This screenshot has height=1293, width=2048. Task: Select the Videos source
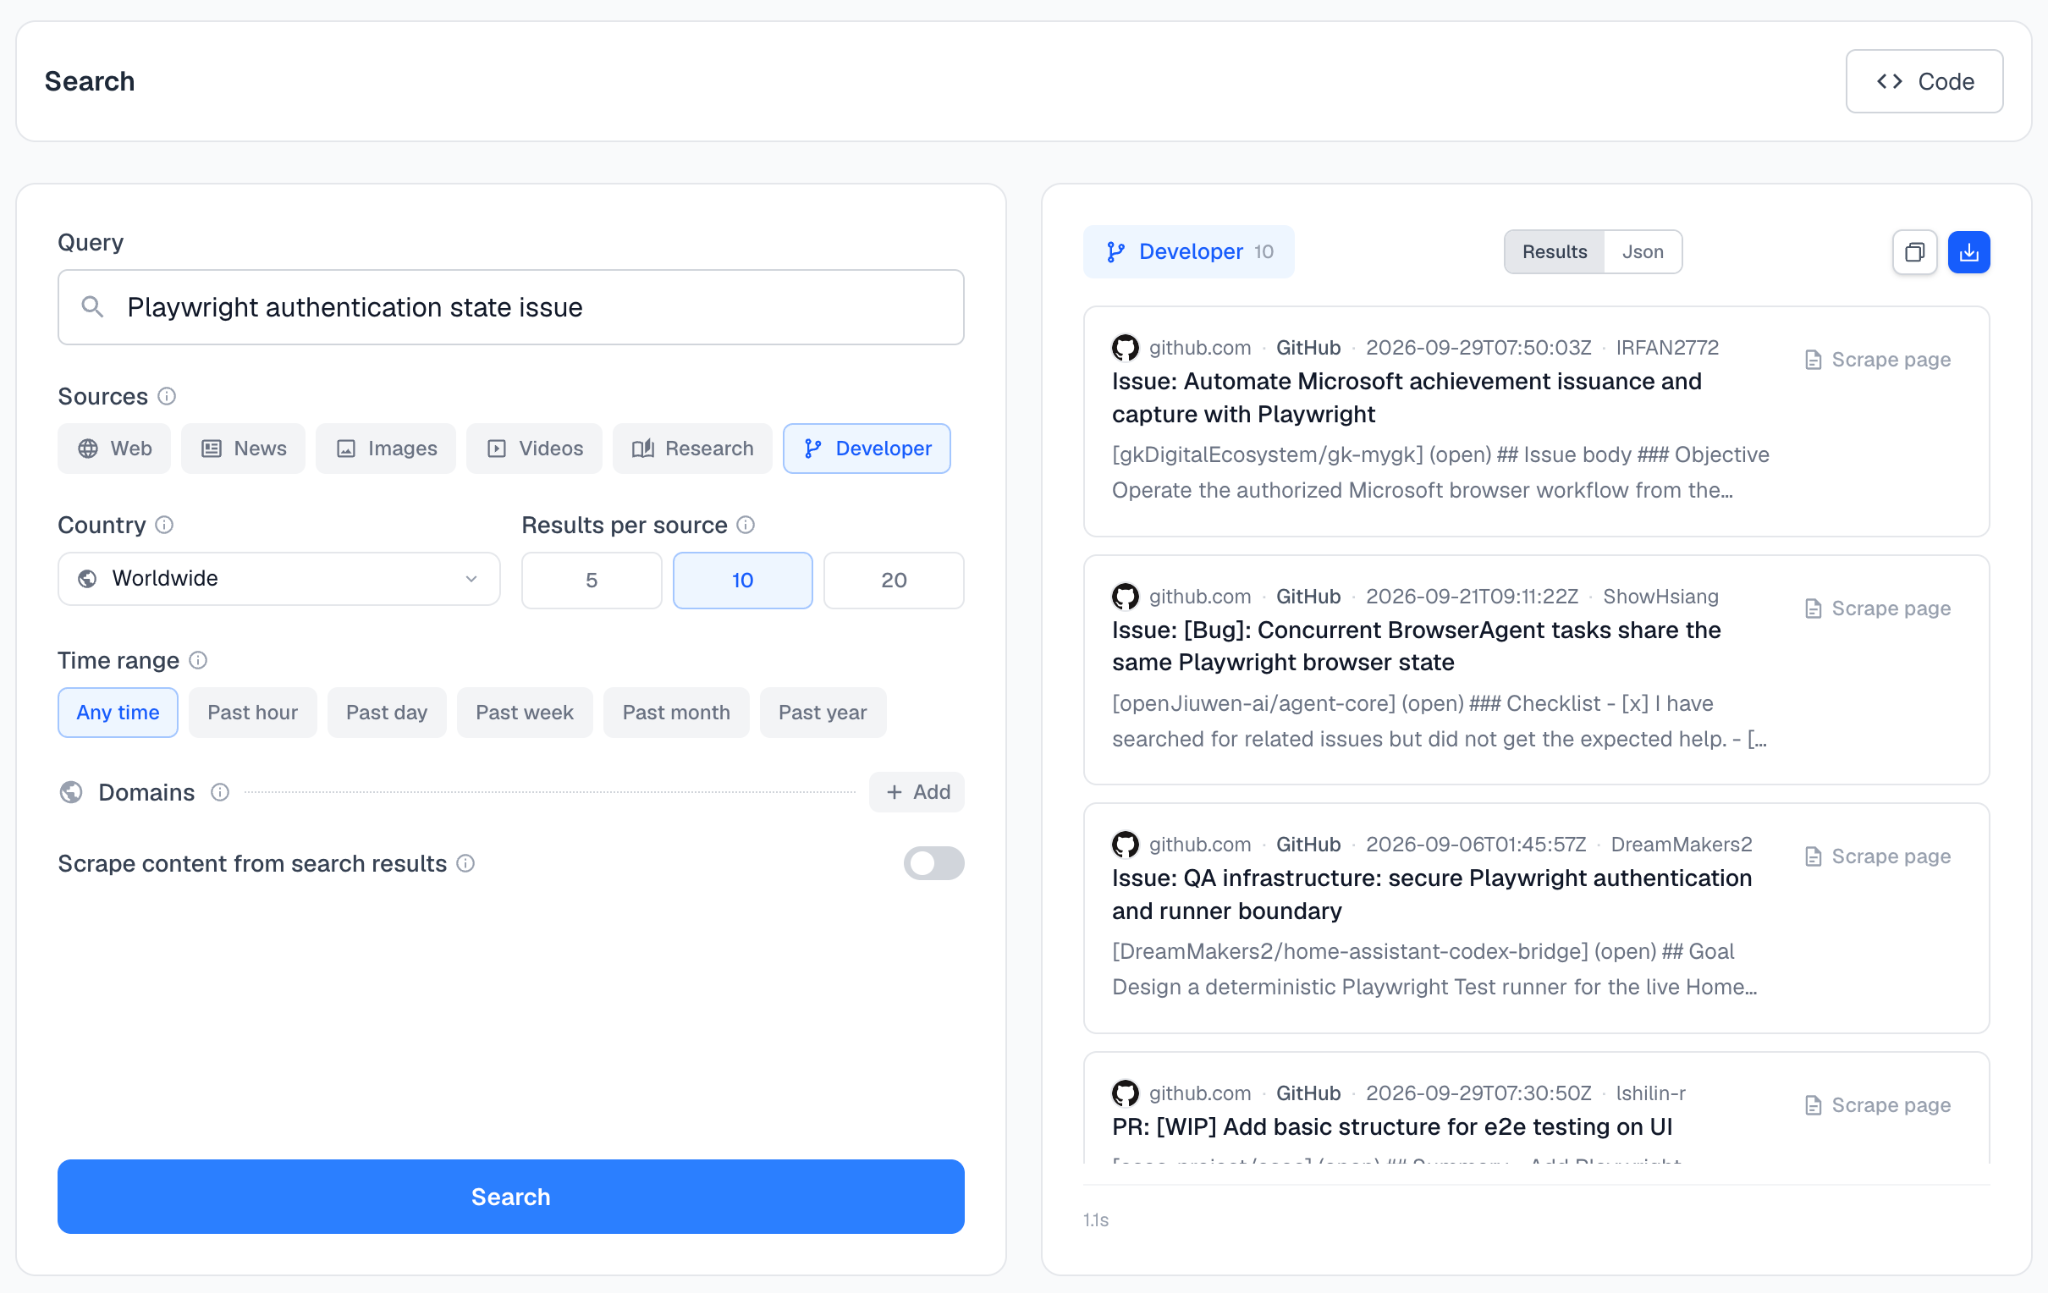pos(534,448)
